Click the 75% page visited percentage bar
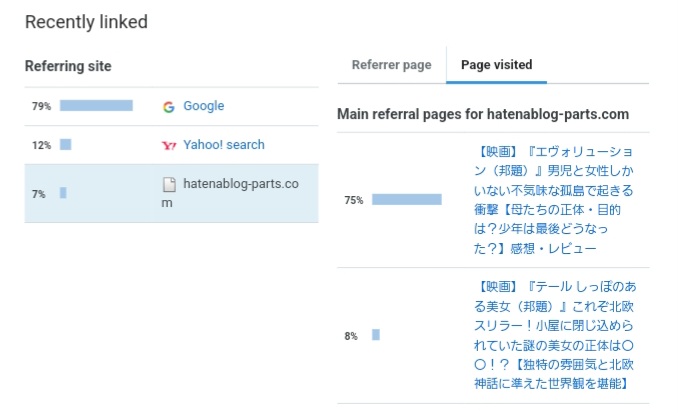 click(x=407, y=199)
